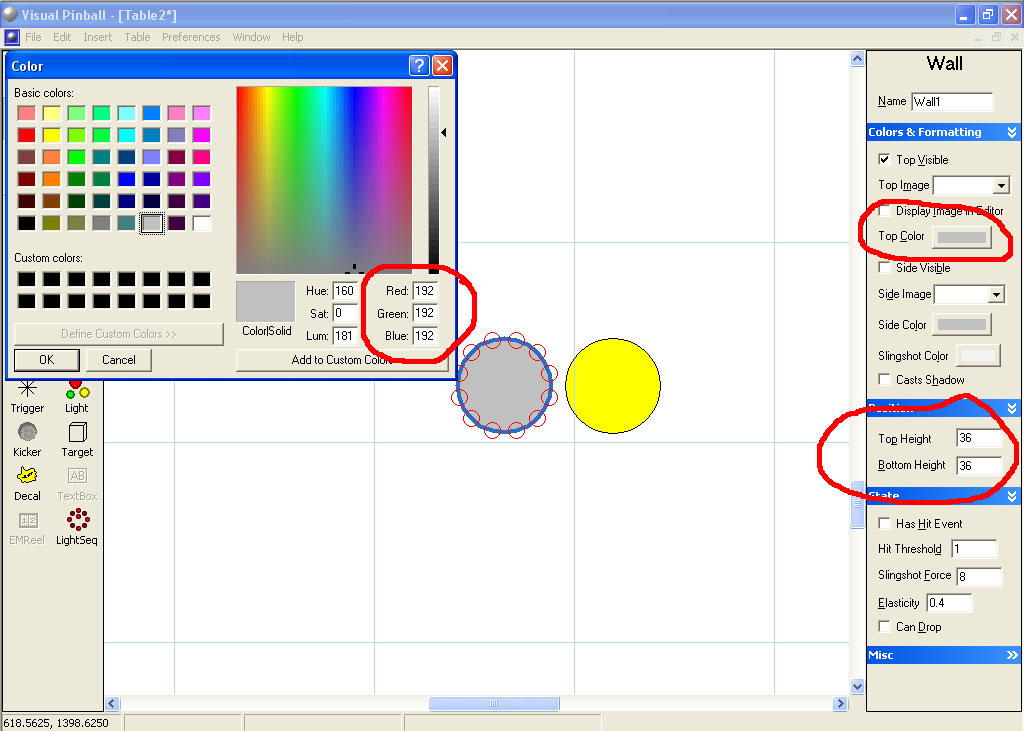Click OK in the Color dialog
Screen dimensions: 1024x731
(46, 360)
